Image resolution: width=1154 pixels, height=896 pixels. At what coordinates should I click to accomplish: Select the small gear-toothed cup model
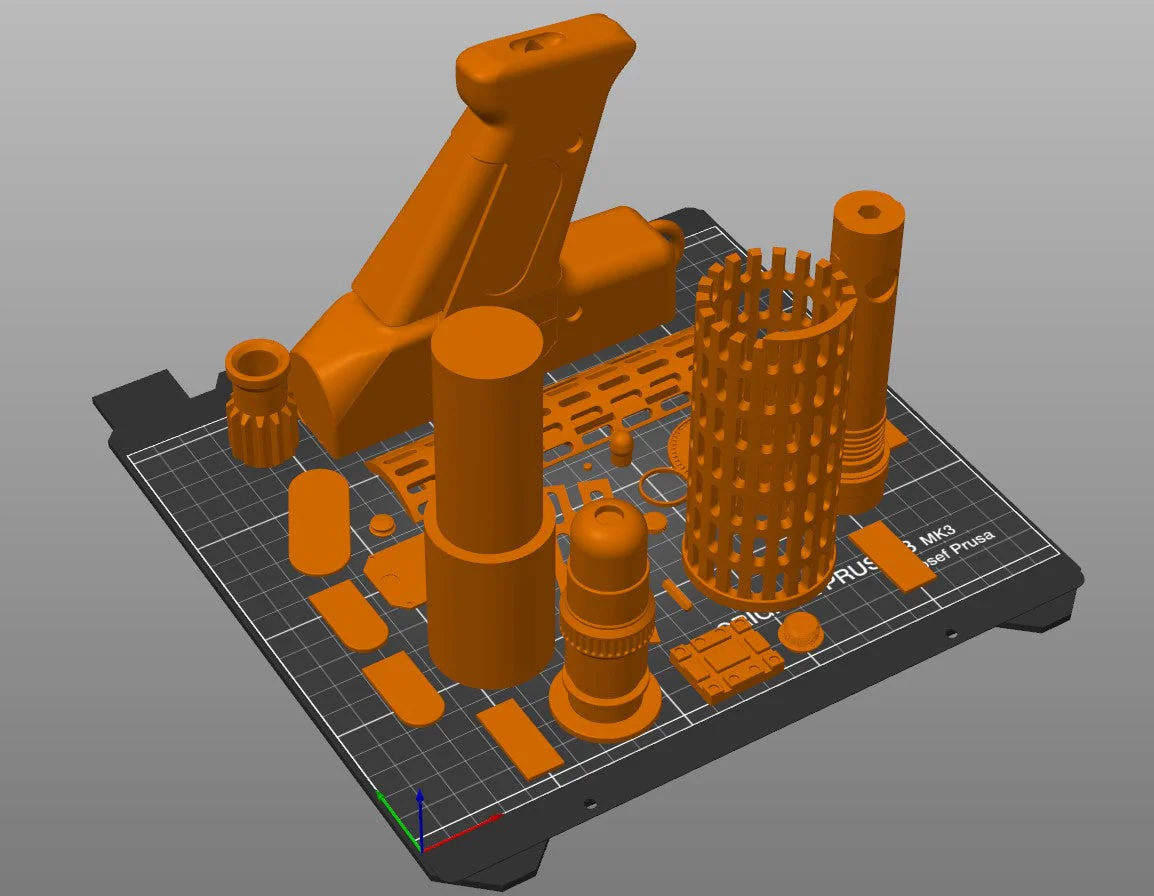(261, 401)
